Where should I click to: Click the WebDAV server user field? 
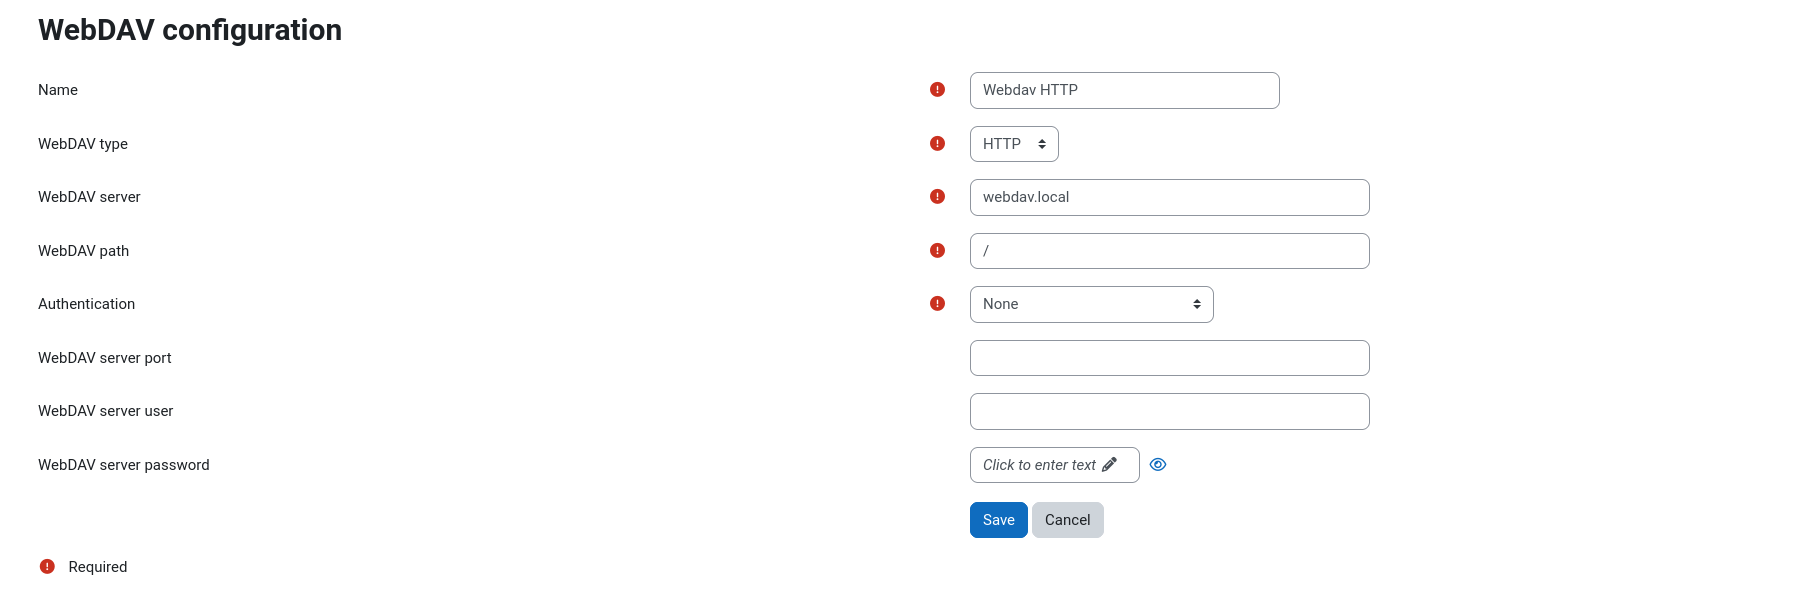tap(1170, 411)
